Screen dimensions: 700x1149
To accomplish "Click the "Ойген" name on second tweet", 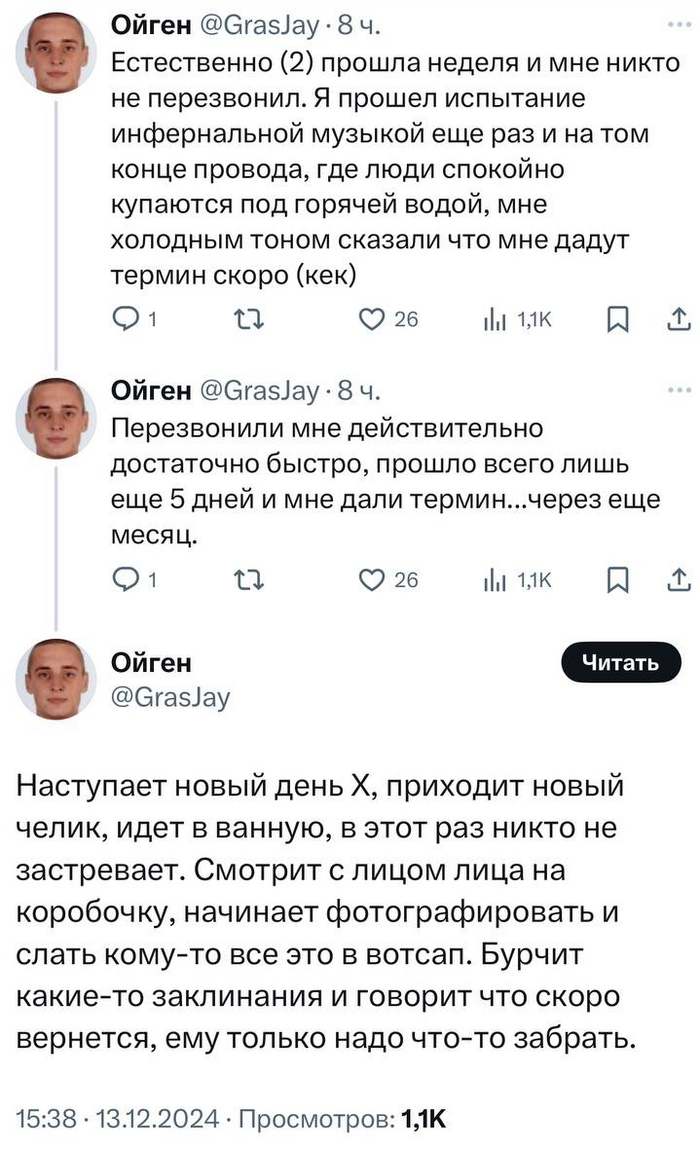I will 152,389.
